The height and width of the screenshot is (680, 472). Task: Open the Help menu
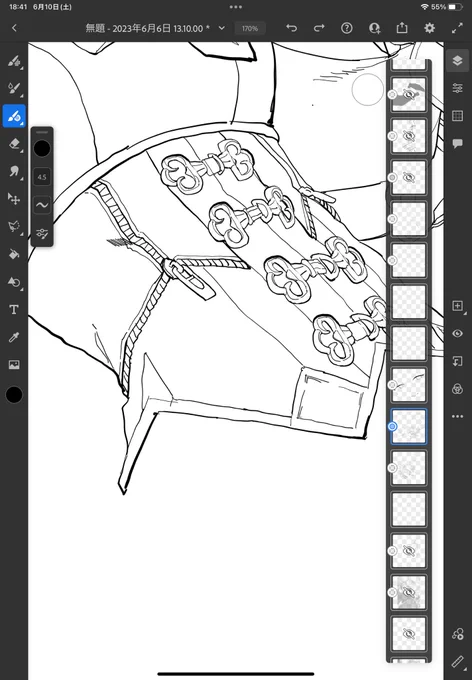[x=347, y=28]
